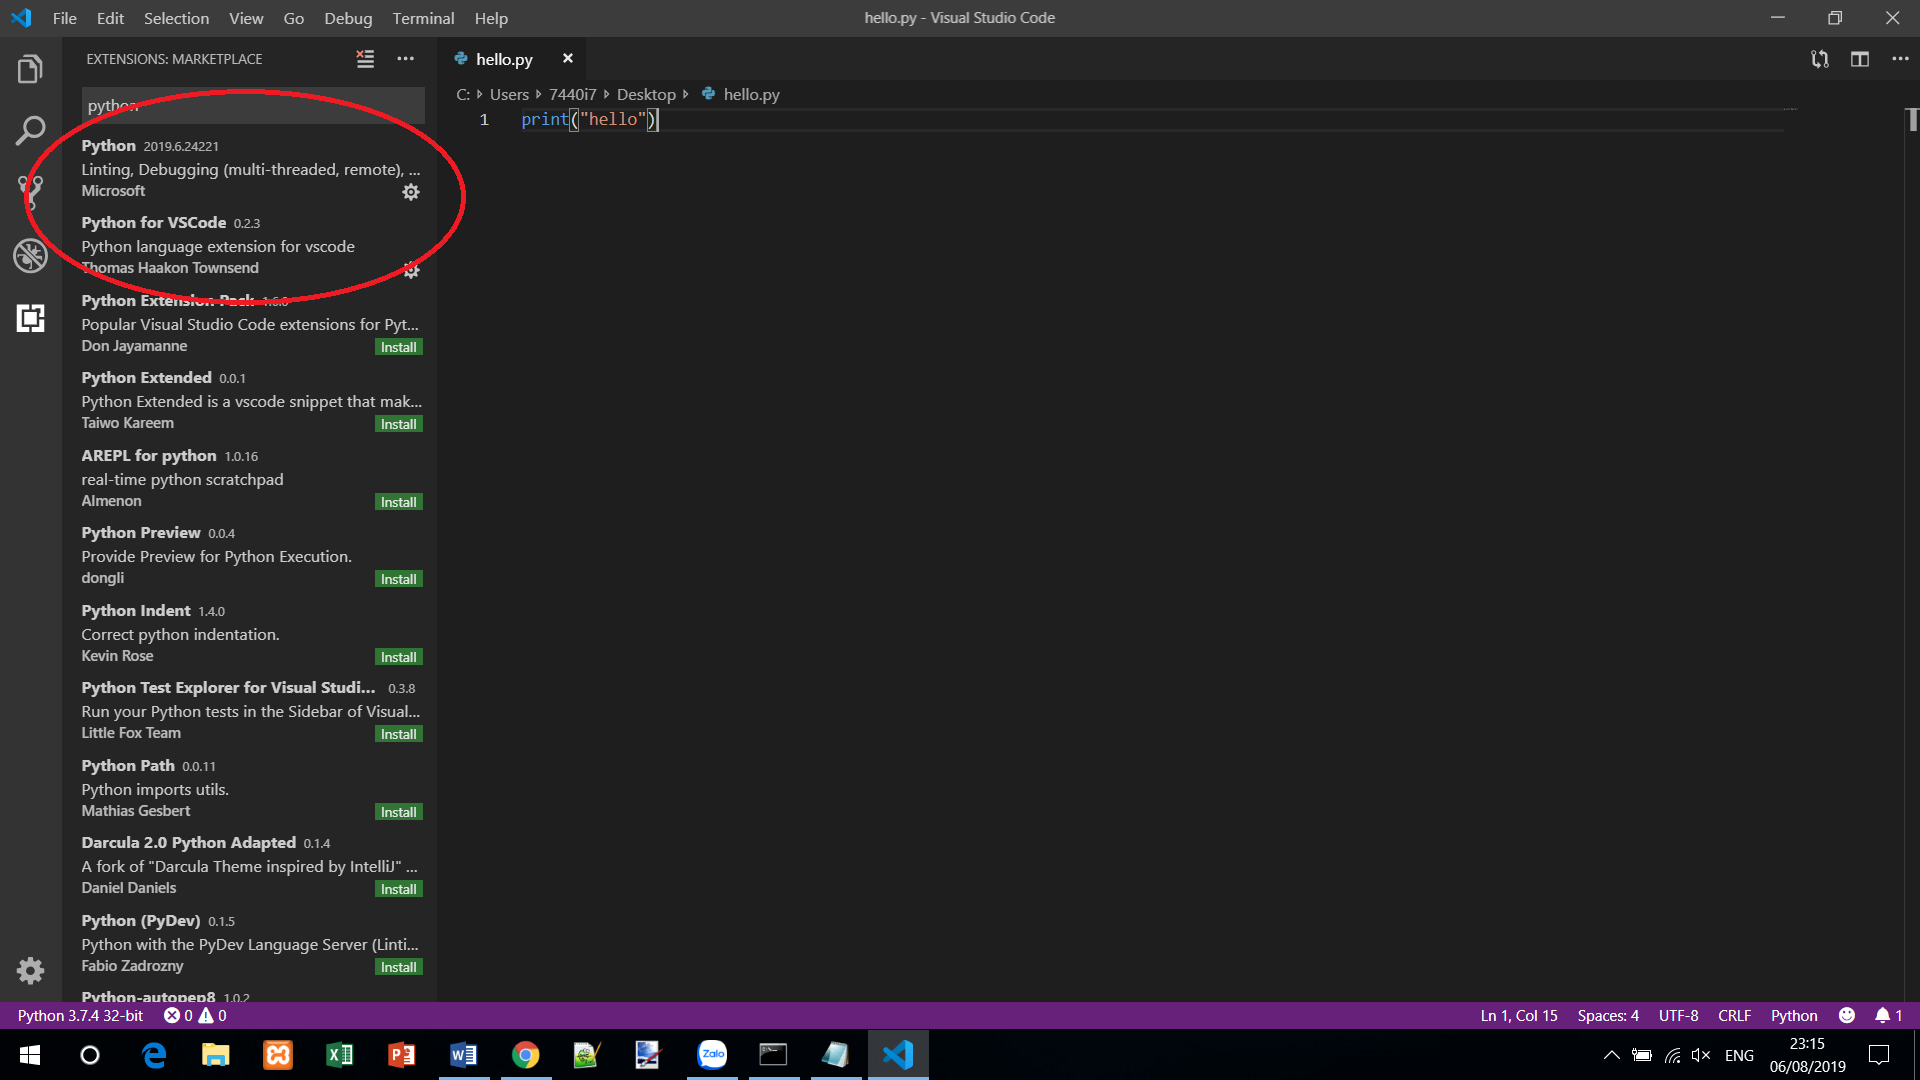Image resolution: width=1920 pixels, height=1080 pixels.
Task: Click the Extensions view icon
Action: tap(30, 319)
